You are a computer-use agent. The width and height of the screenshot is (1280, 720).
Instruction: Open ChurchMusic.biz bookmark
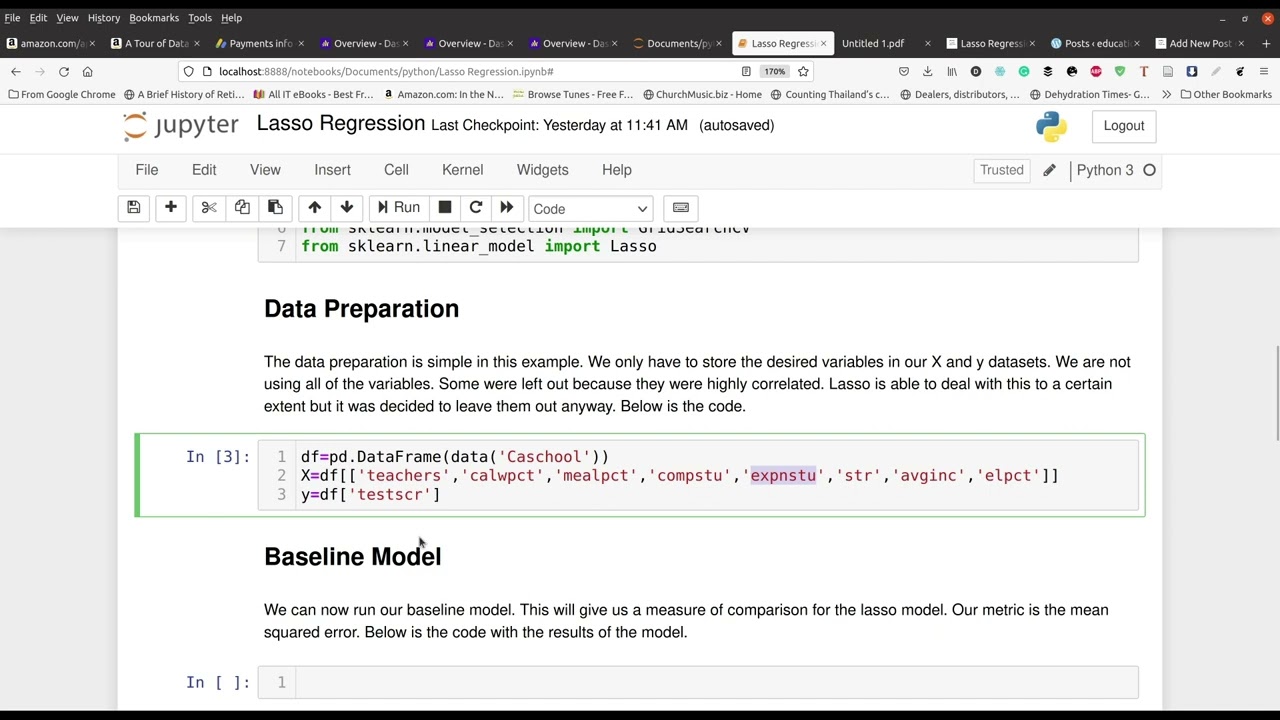click(x=702, y=95)
